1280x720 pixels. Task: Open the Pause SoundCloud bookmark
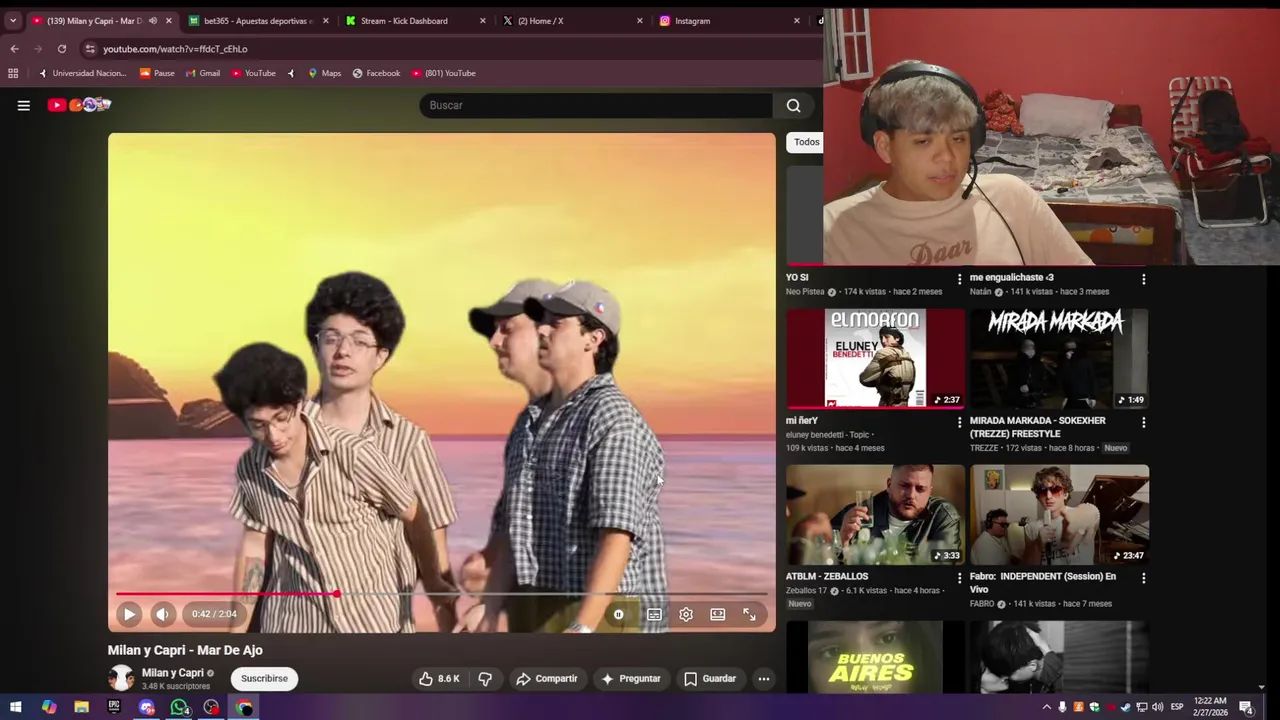point(157,73)
